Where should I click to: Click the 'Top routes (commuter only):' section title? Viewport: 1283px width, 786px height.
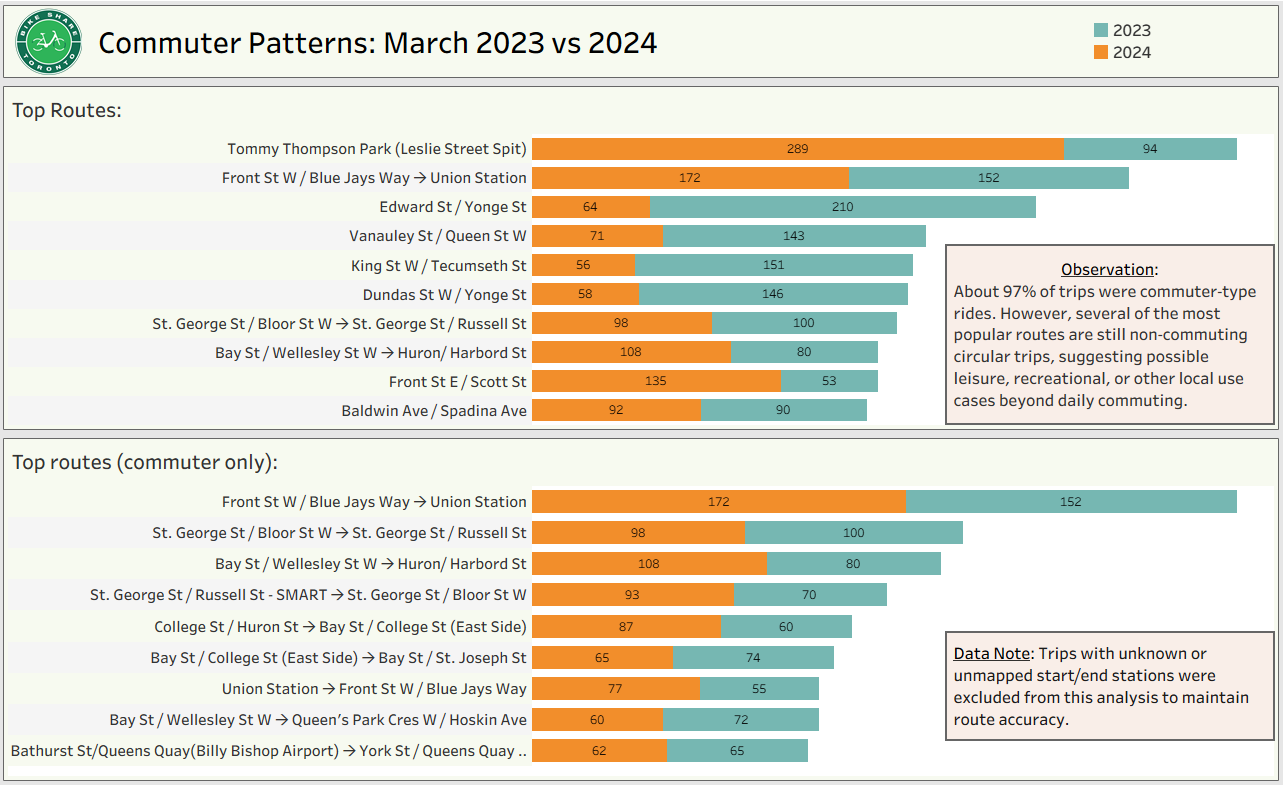(x=145, y=462)
